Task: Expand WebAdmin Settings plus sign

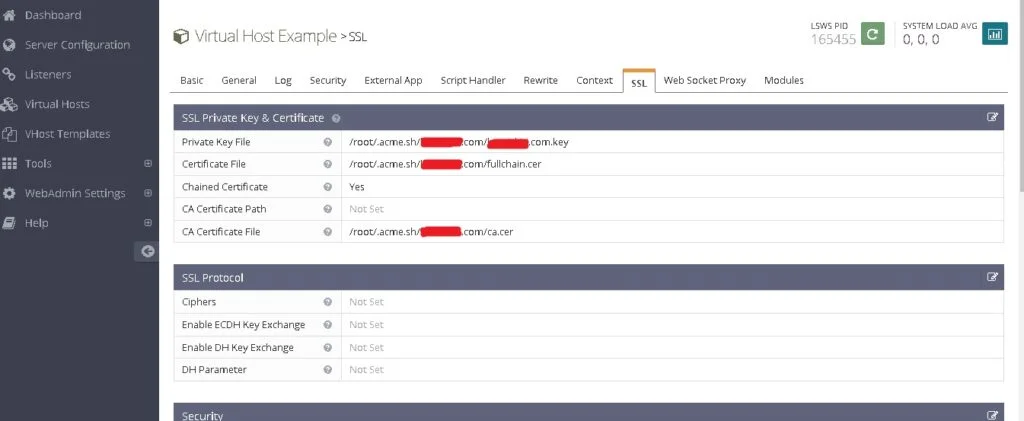Action: coord(148,193)
